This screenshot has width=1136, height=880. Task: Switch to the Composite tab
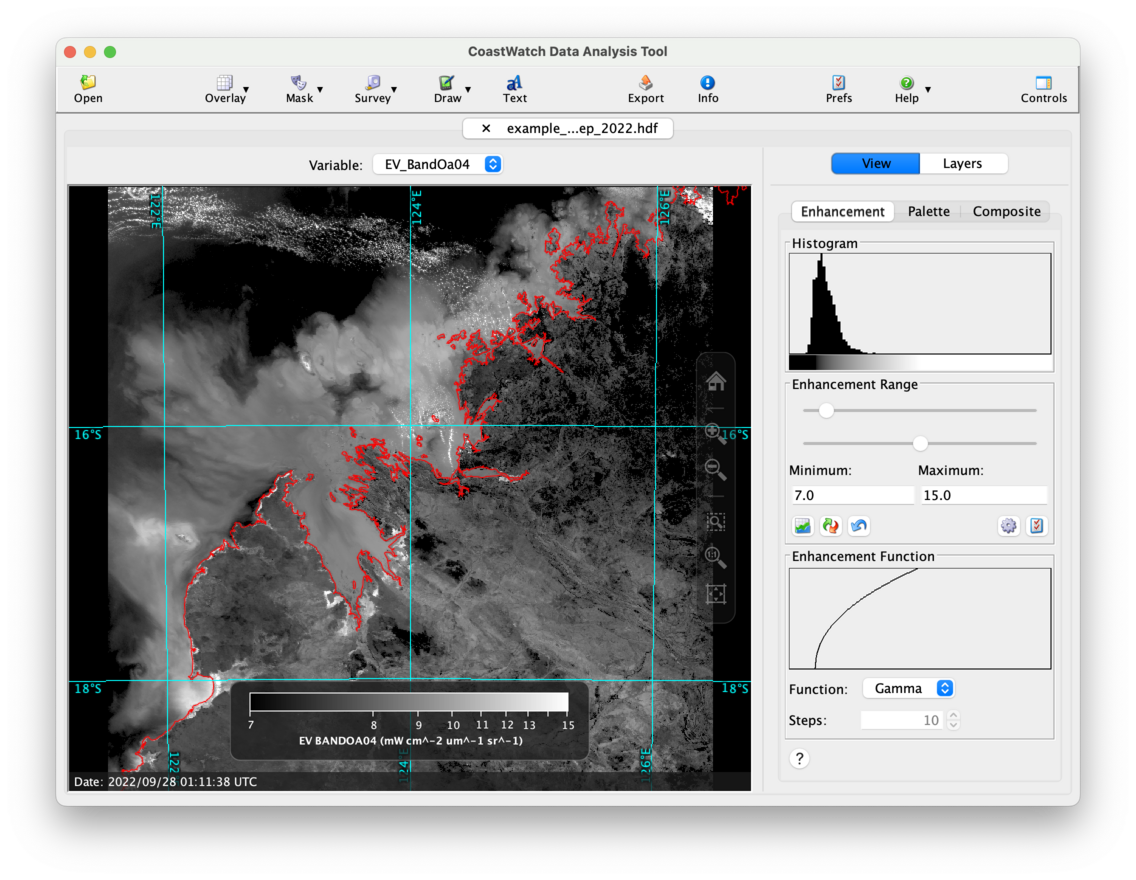coord(1006,212)
